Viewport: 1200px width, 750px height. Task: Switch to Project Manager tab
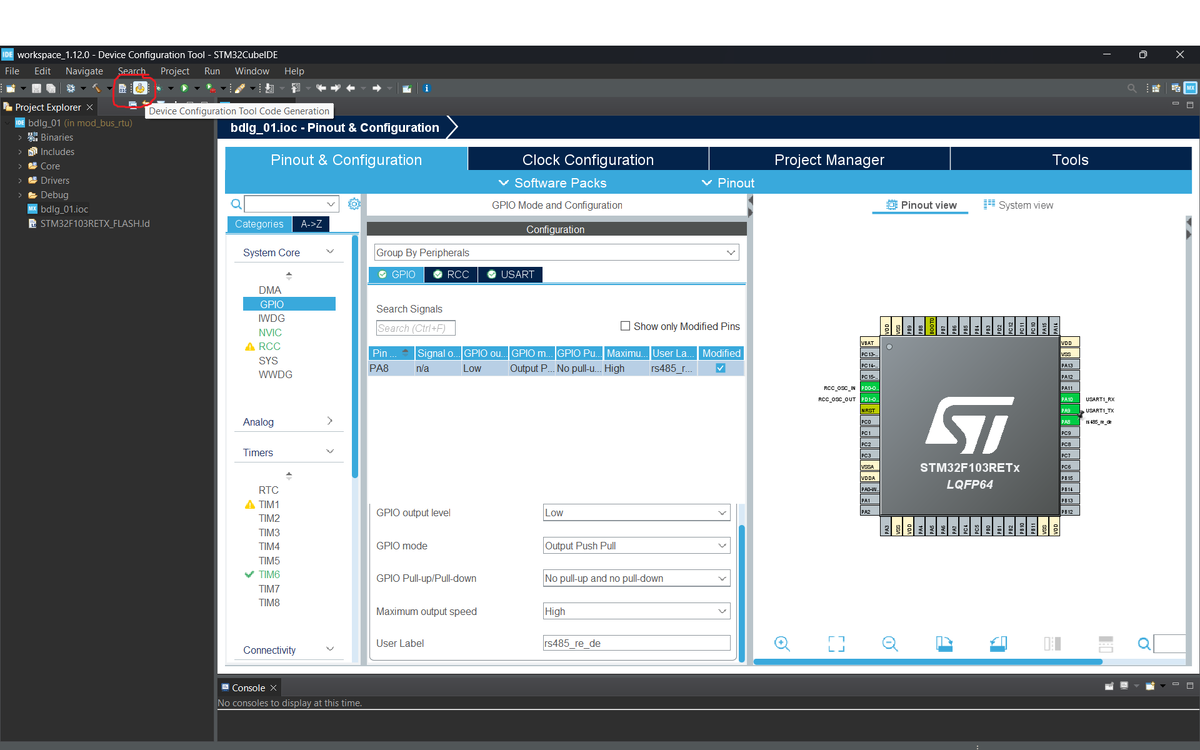pos(829,160)
